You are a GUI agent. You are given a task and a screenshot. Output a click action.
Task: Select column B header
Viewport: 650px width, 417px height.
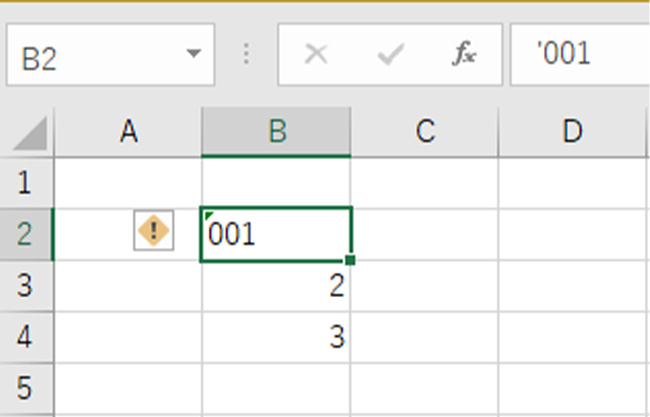[276, 132]
